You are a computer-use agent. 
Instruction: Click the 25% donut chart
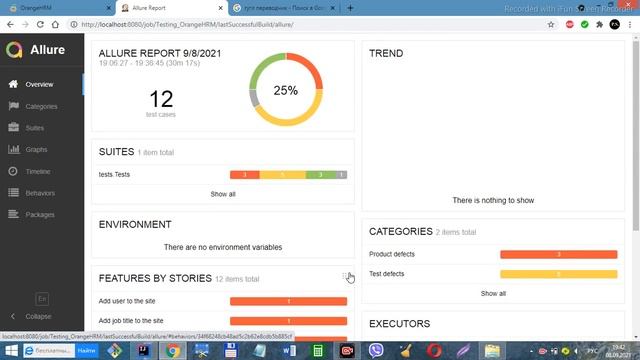tap(286, 89)
